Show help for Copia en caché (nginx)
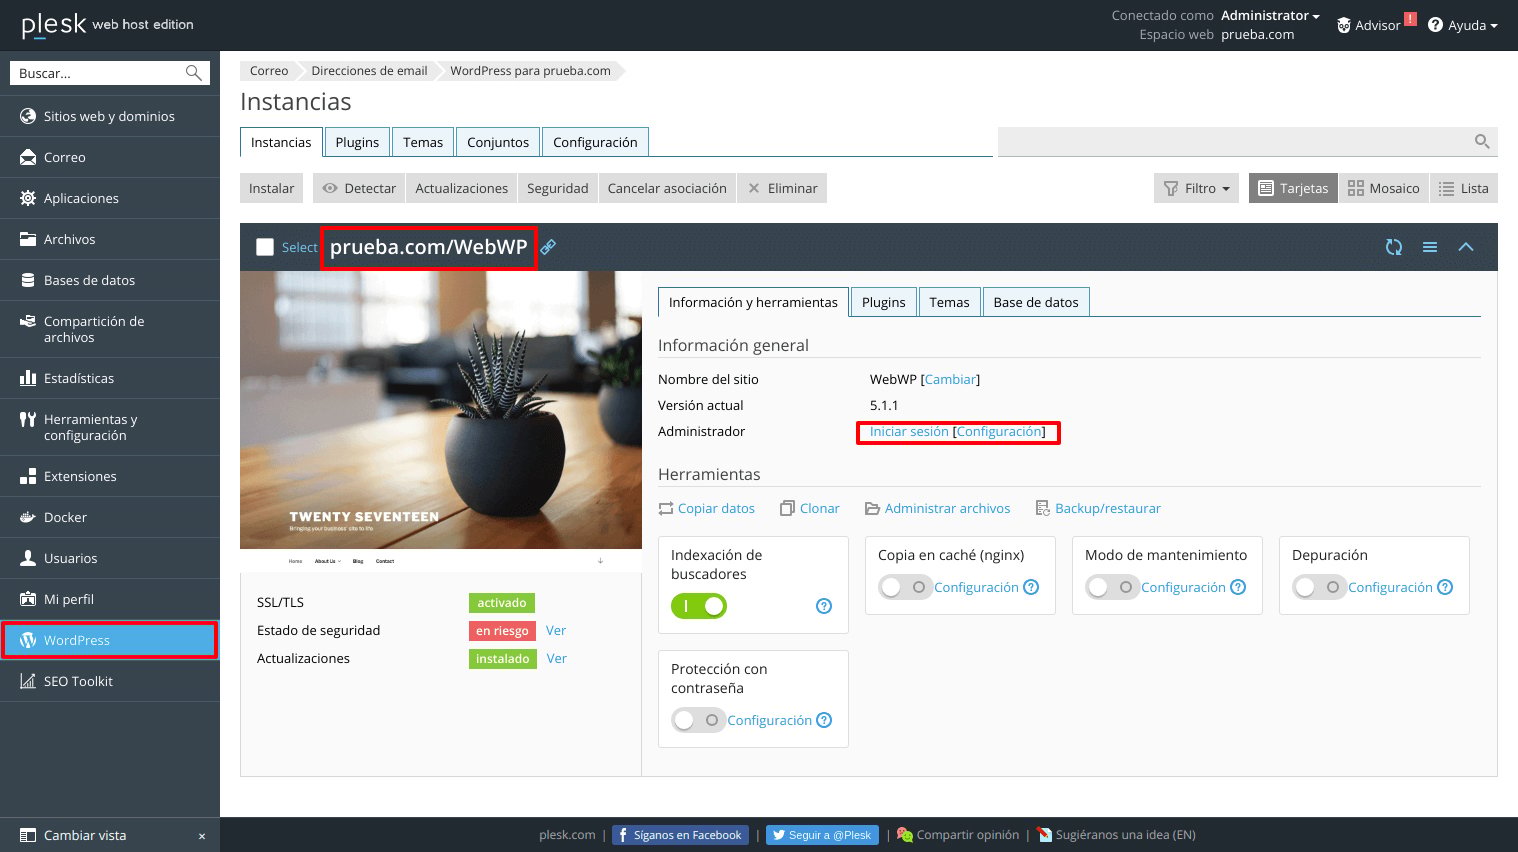This screenshot has height=852, width=1518. click(x=1031, y=587)
